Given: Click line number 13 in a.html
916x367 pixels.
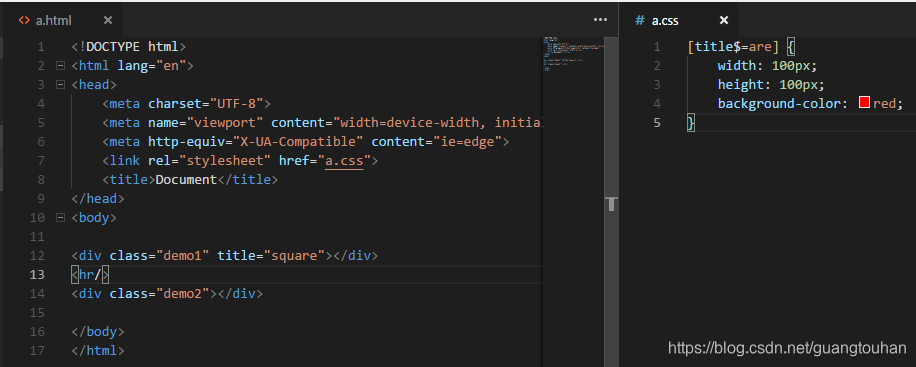Looking at the screenshot, I should point(36,275).
